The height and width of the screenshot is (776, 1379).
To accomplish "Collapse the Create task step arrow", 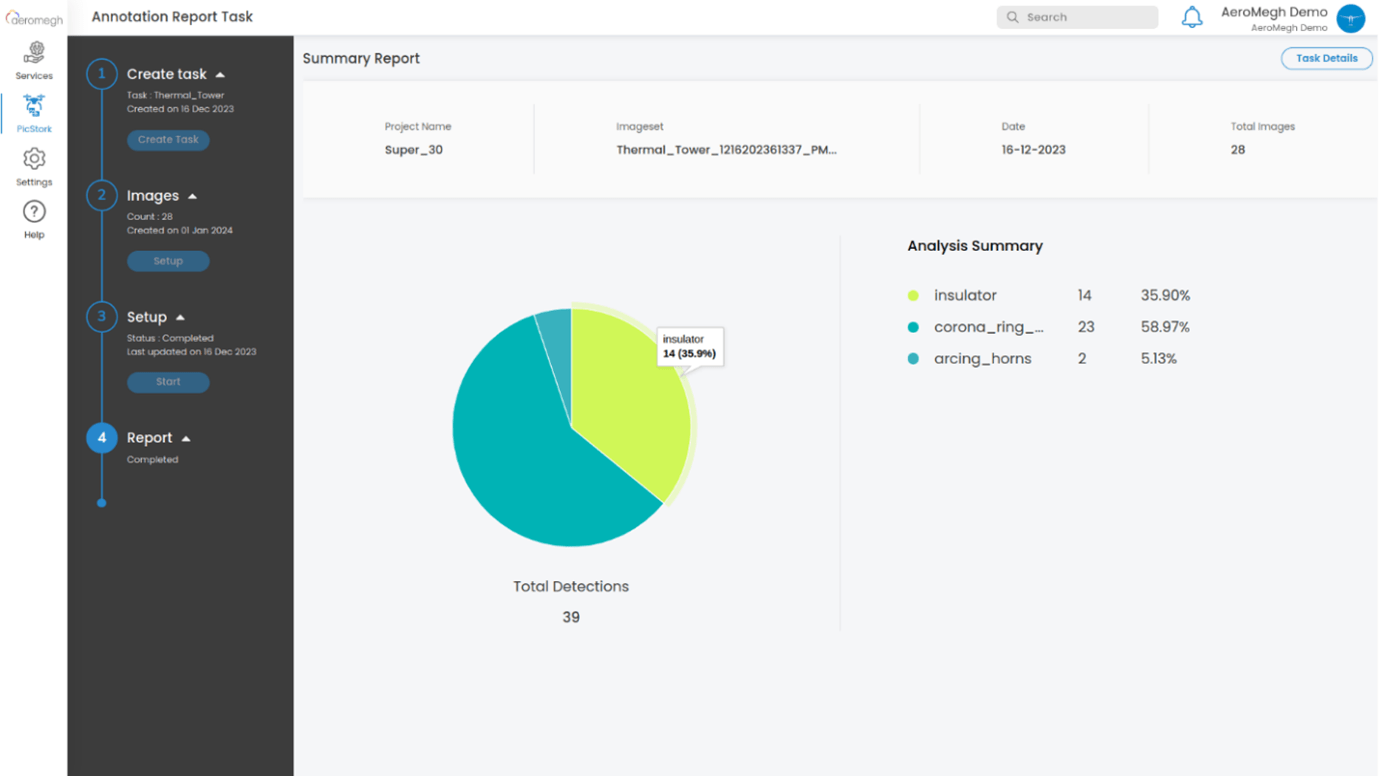I will point(220,75).
